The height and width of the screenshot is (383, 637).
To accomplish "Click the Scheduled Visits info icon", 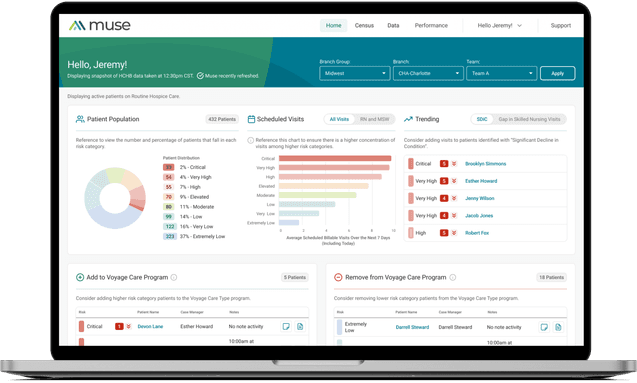I will coord(251,140).
